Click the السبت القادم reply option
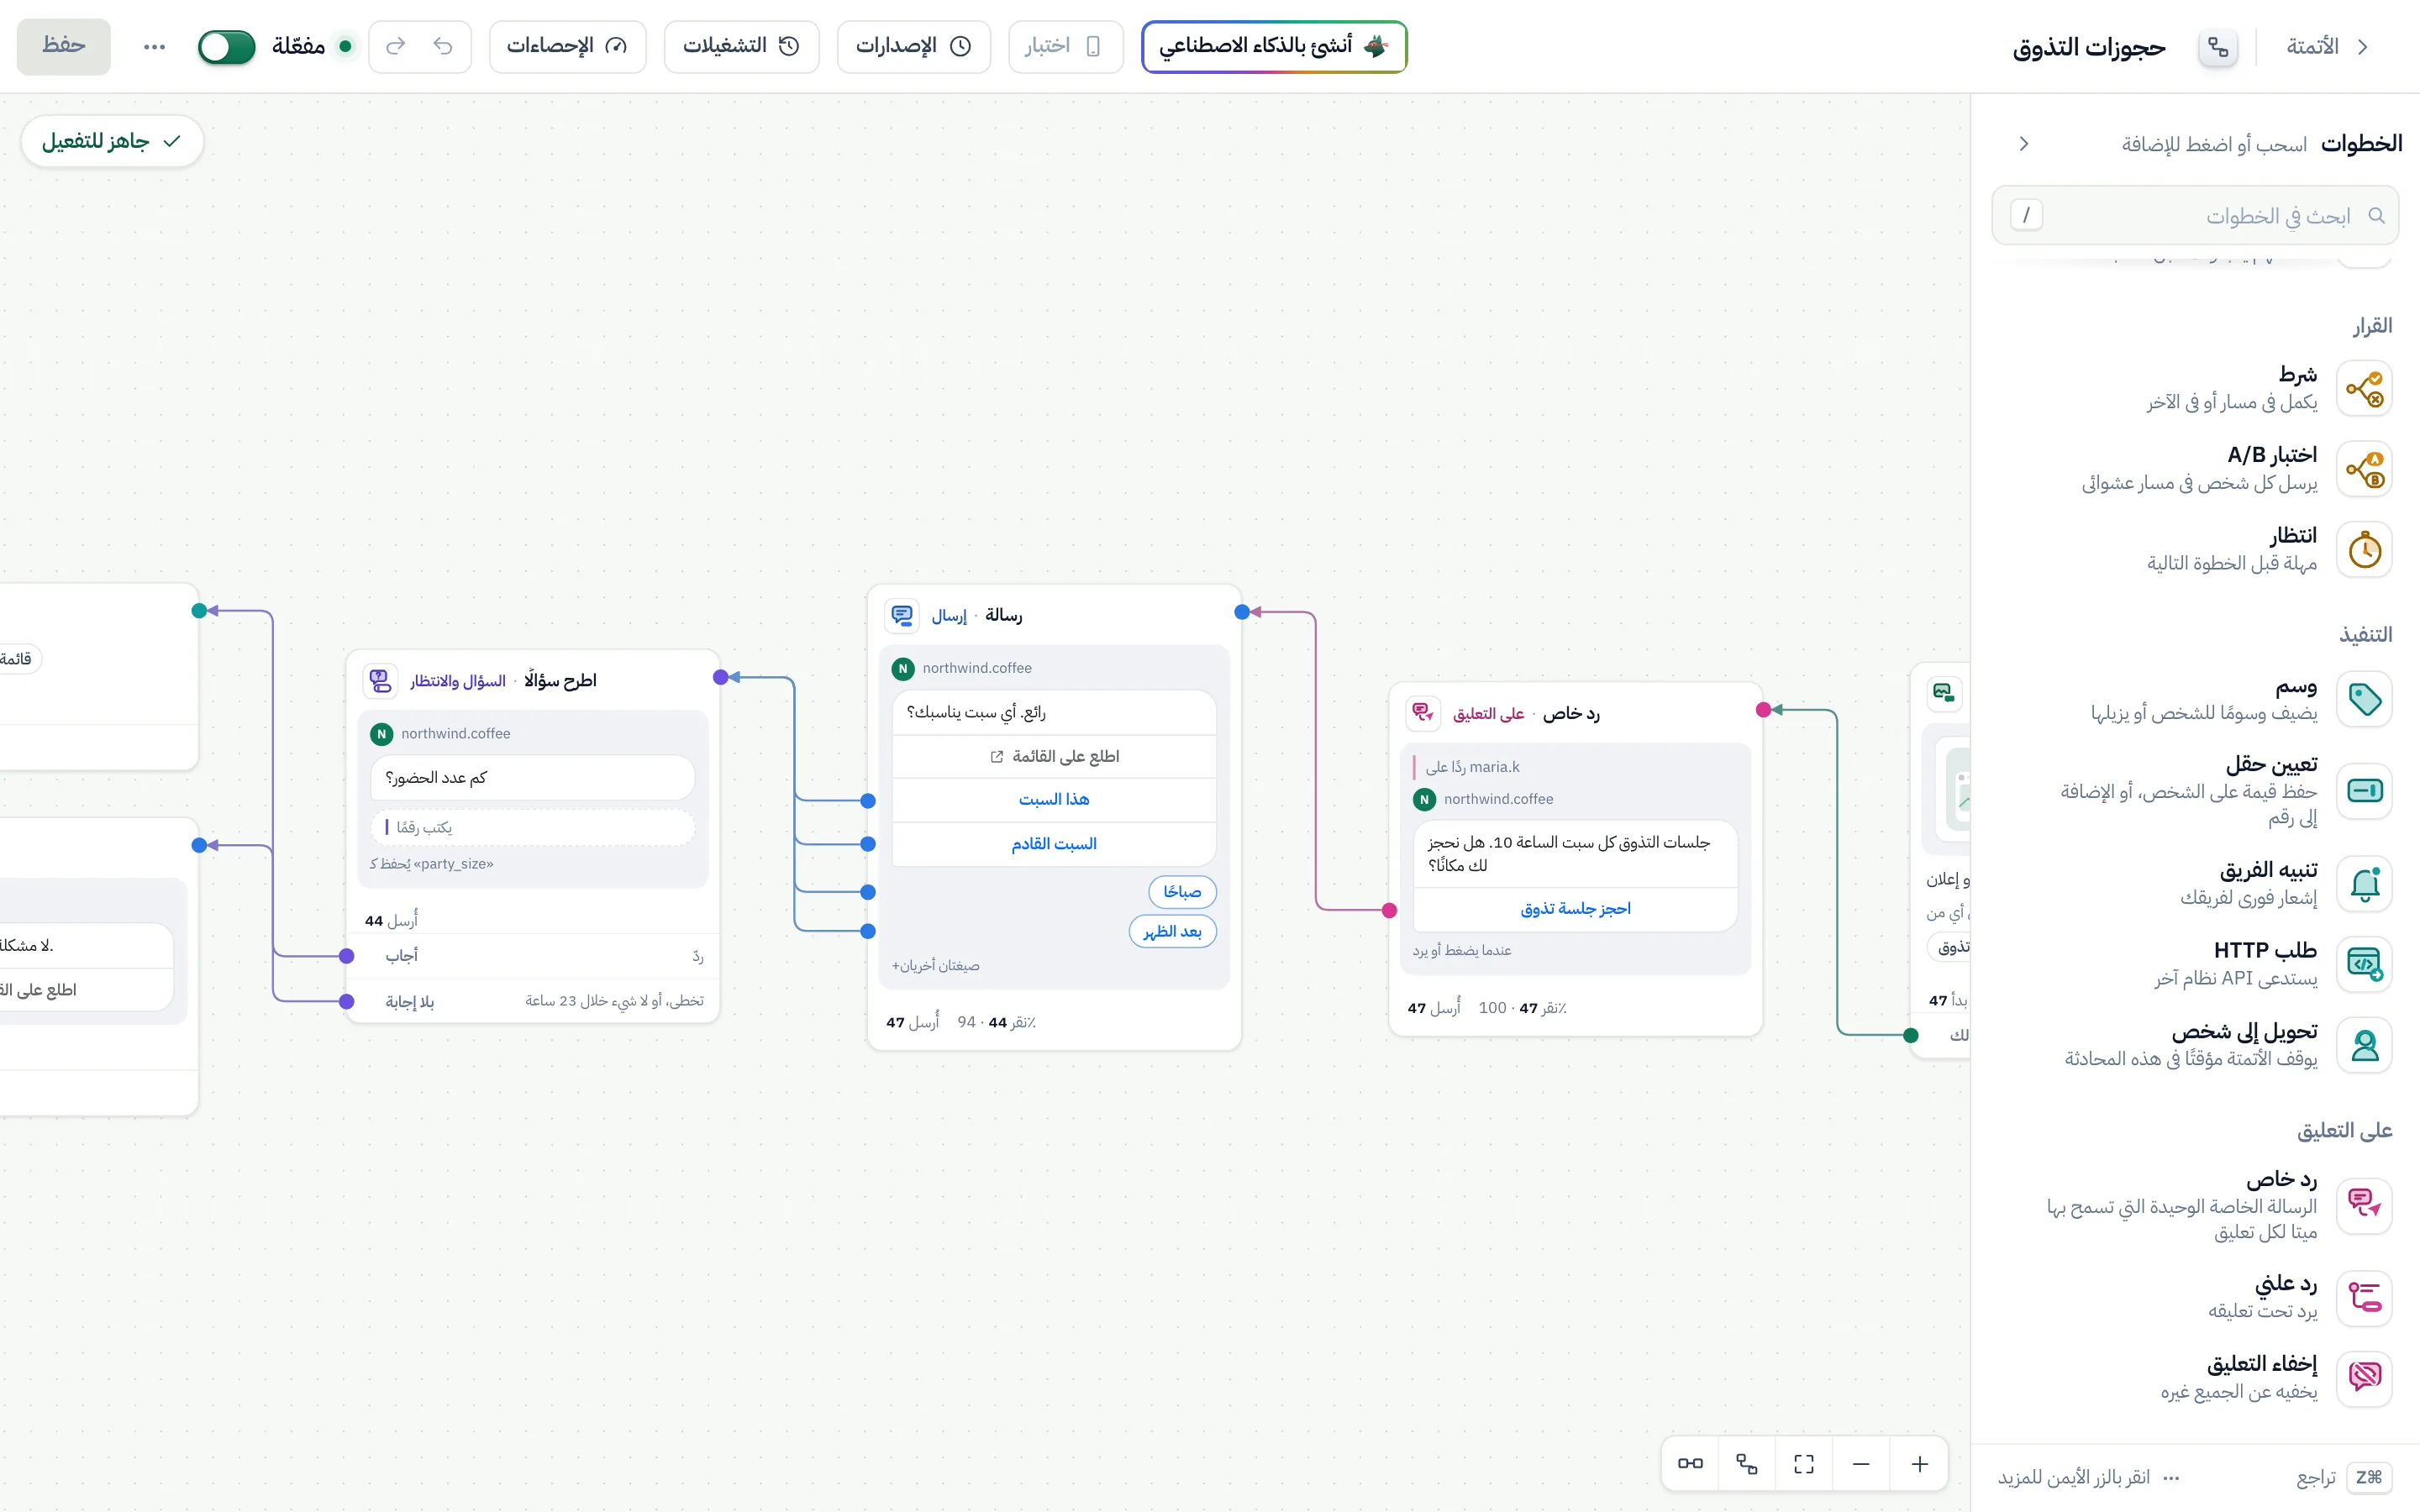Viewport: 2420px width, 1512px height. [1054, 844]
